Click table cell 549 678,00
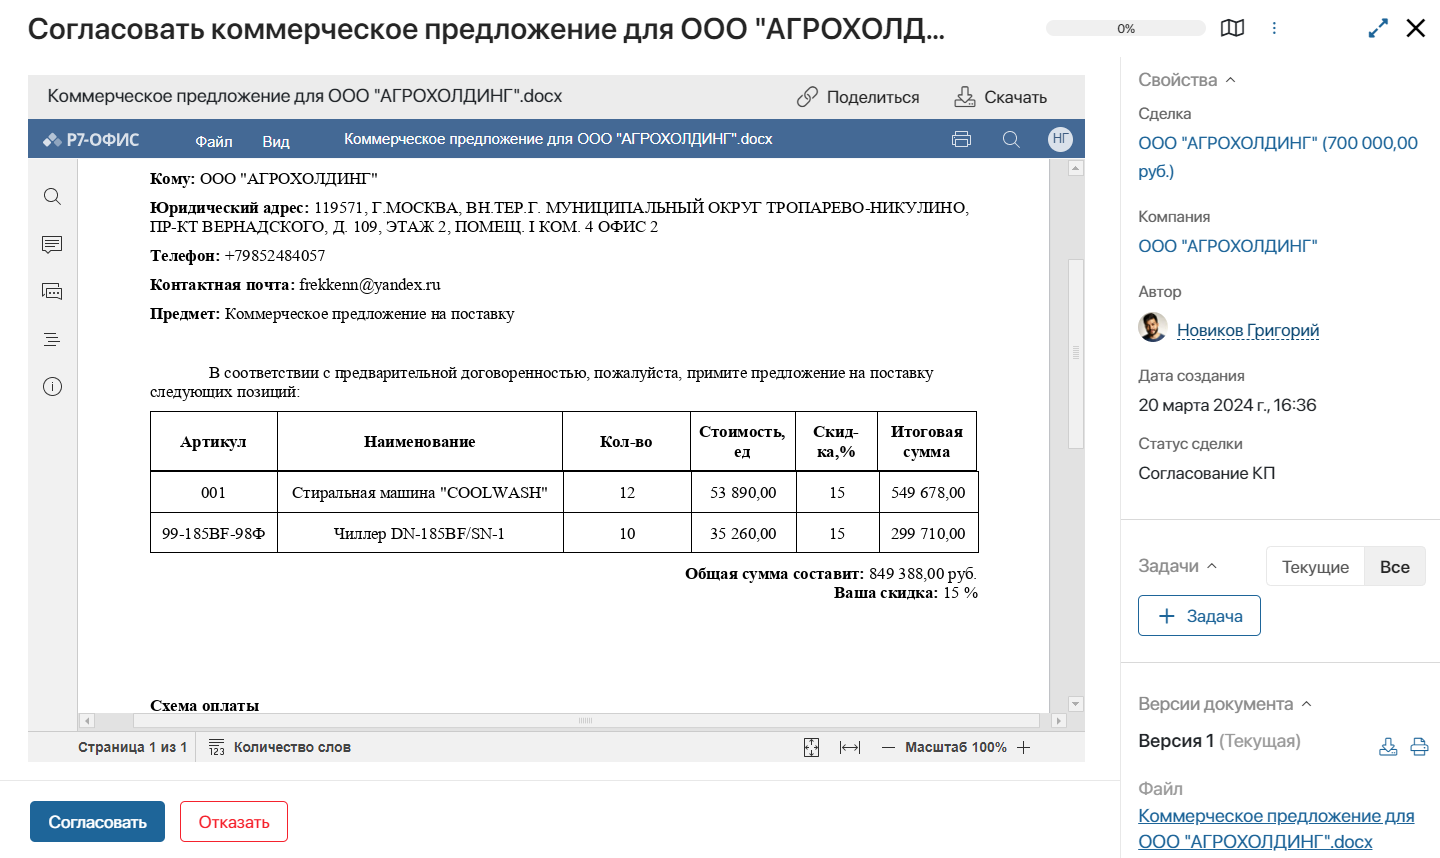Viewport: 1440px width, 858px height. [928, 492]
